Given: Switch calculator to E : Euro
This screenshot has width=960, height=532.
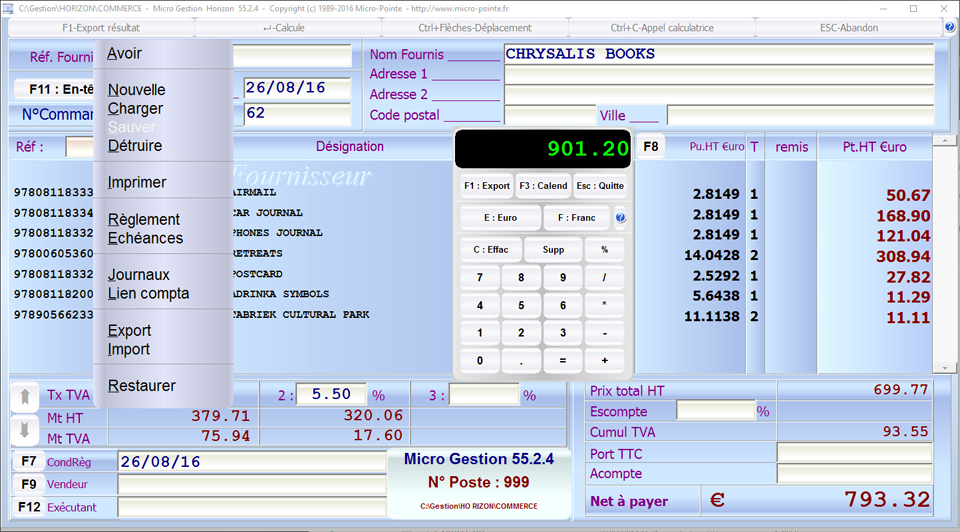Looking at the screenshot, I should 500,218.
